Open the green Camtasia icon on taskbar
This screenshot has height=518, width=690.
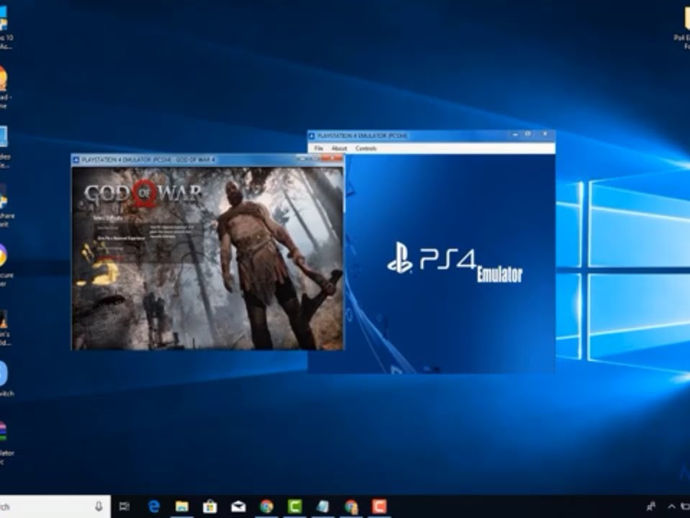pyautogui.click(x=294, y=507)
